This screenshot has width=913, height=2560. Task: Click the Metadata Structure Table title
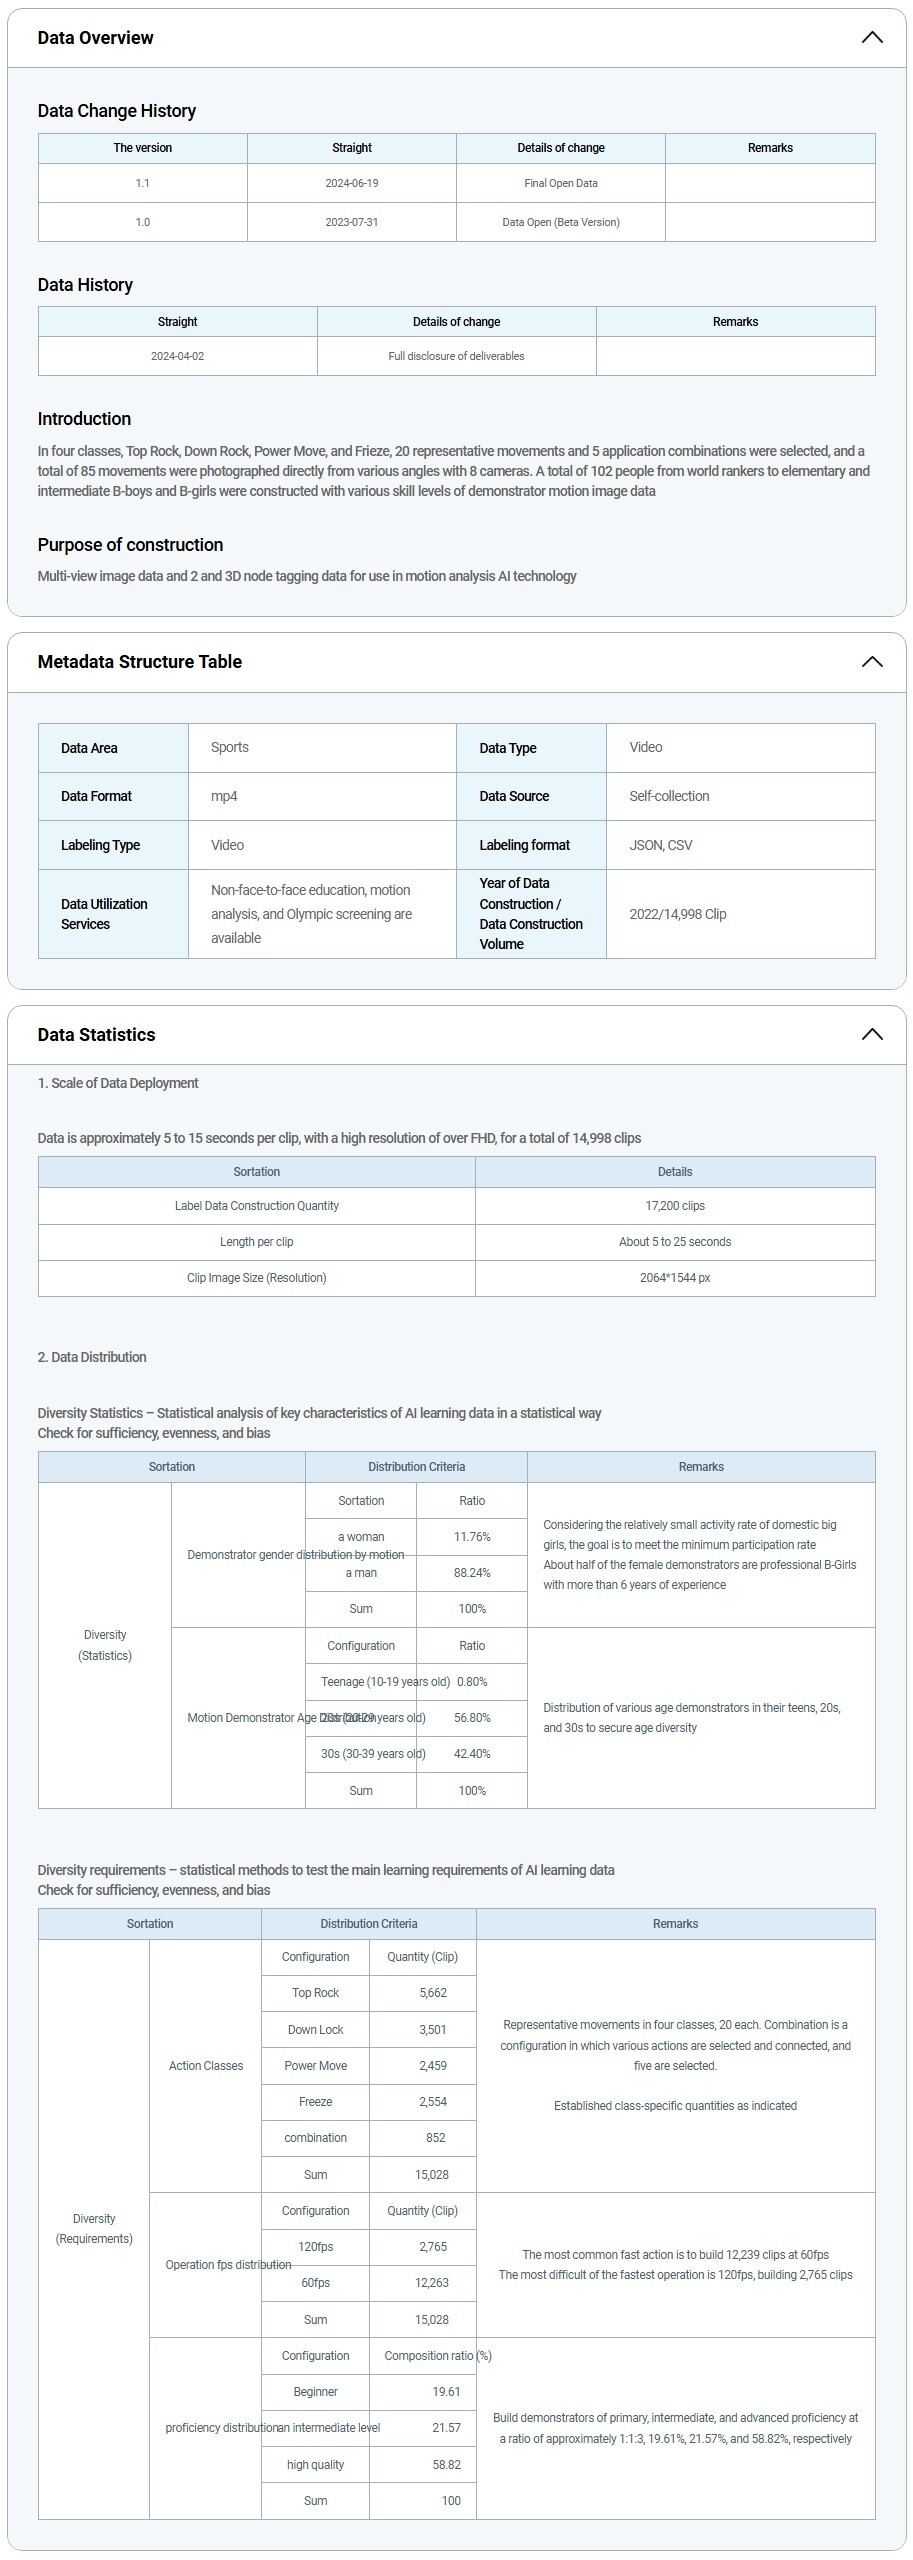coord(139,662)
